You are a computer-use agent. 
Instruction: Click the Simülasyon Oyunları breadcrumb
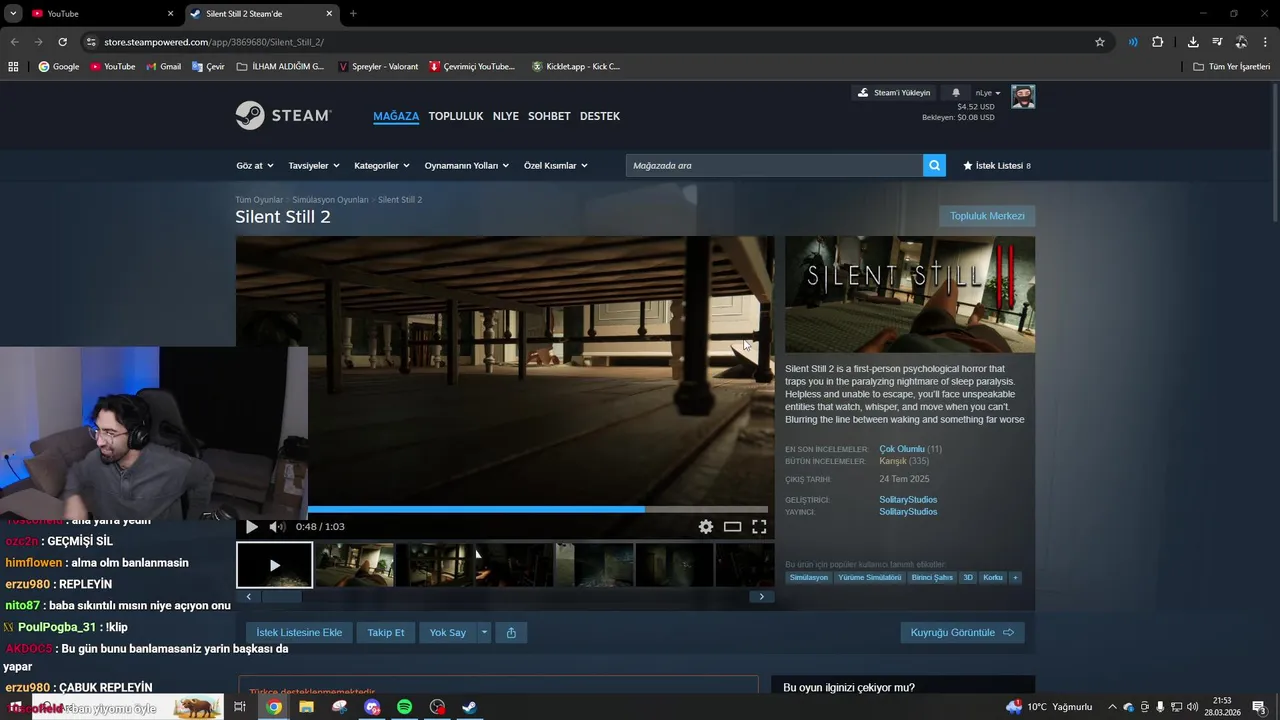[330, 200]
